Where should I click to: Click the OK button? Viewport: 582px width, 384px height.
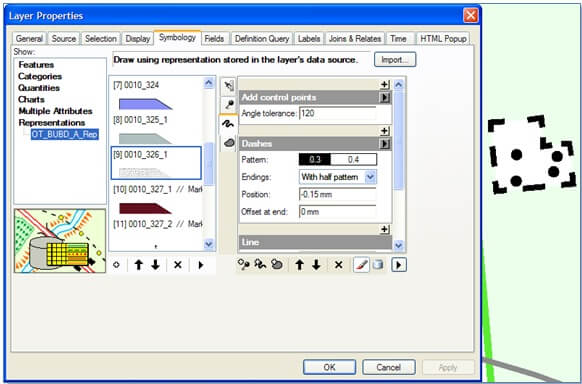330,367
